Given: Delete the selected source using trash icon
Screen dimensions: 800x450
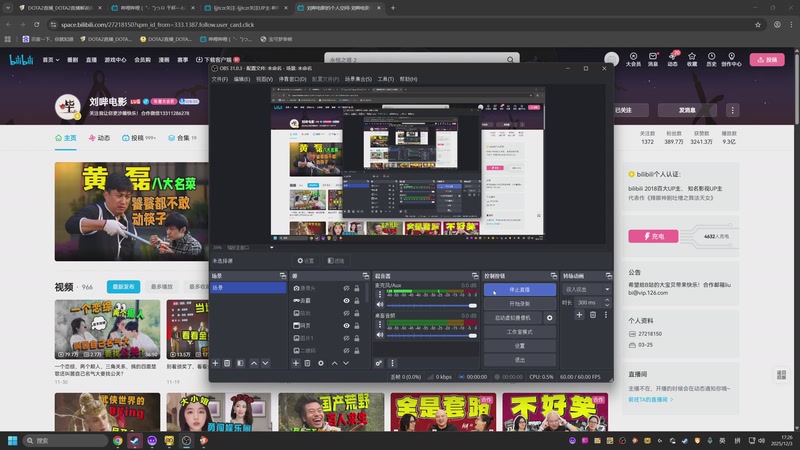Looking at the screenshot, I should click(307, 363).
